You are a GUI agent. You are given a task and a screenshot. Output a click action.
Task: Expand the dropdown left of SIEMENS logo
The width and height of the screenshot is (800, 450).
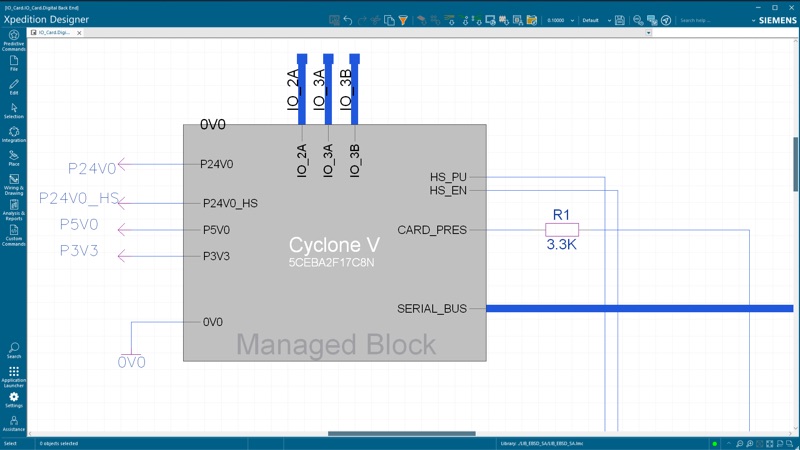tap(754, 21)
